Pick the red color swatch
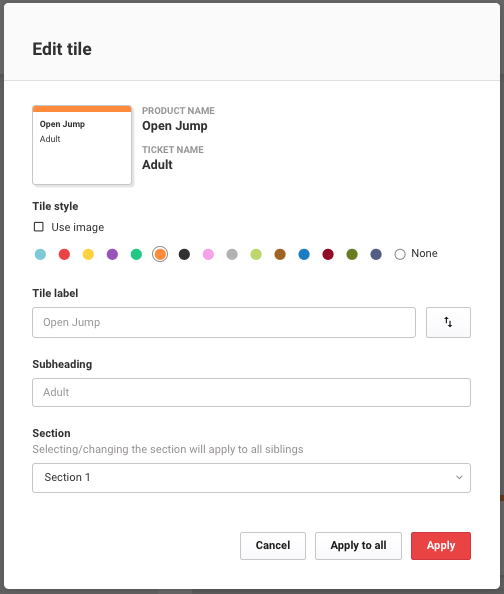The height and width of the screenshot is (594, 504). click(64, 254)
